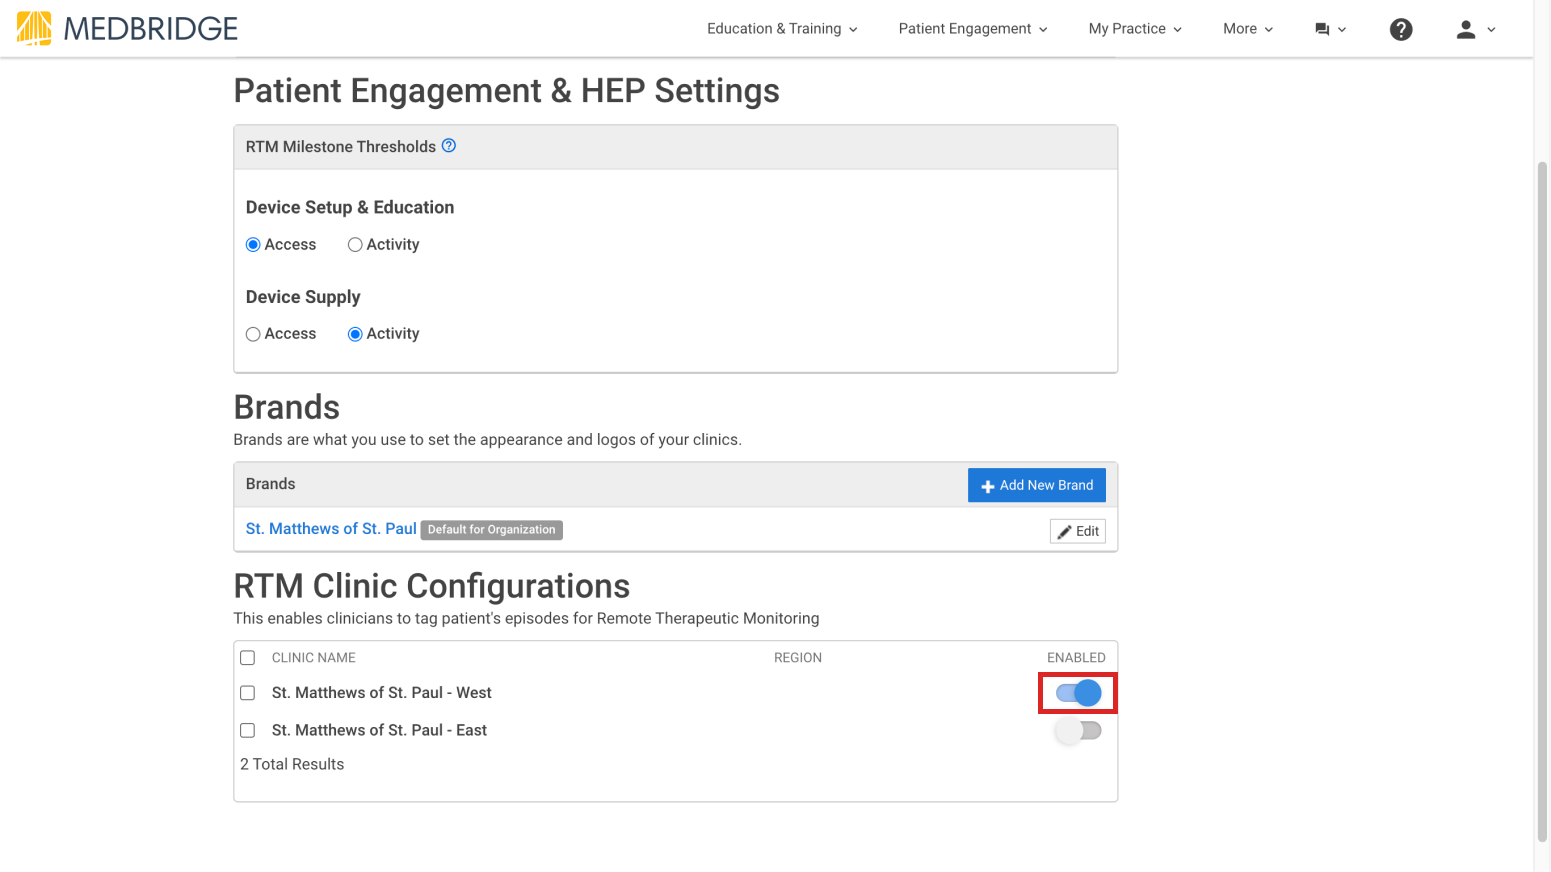This screenshot has width=1551, height=872.
Task: Click the plus icon on Add New Brand
Action: tap(988, 485)
